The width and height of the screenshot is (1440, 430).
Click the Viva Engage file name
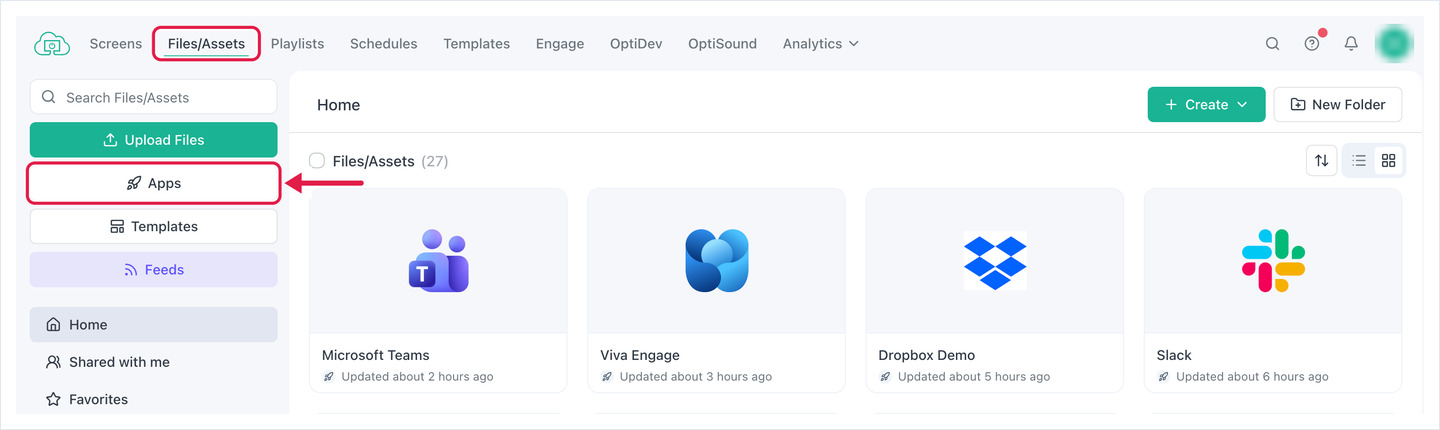point(640,355)
